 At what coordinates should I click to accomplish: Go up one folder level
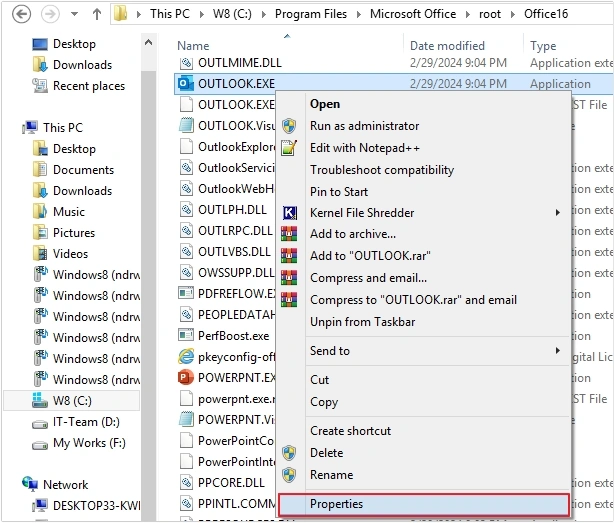97,14
